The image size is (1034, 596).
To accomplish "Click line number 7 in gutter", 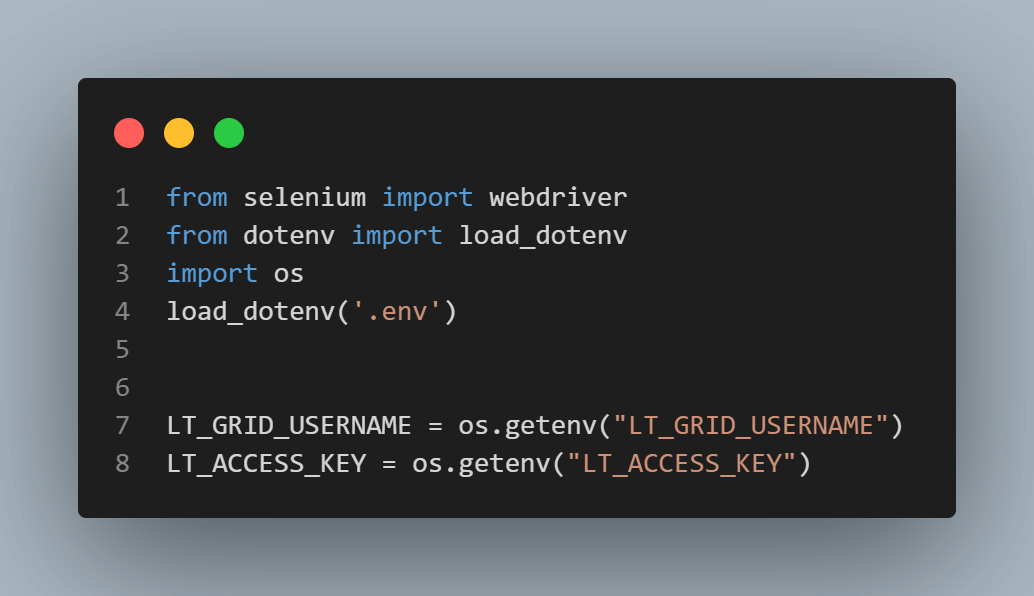I will coord(122,426).
